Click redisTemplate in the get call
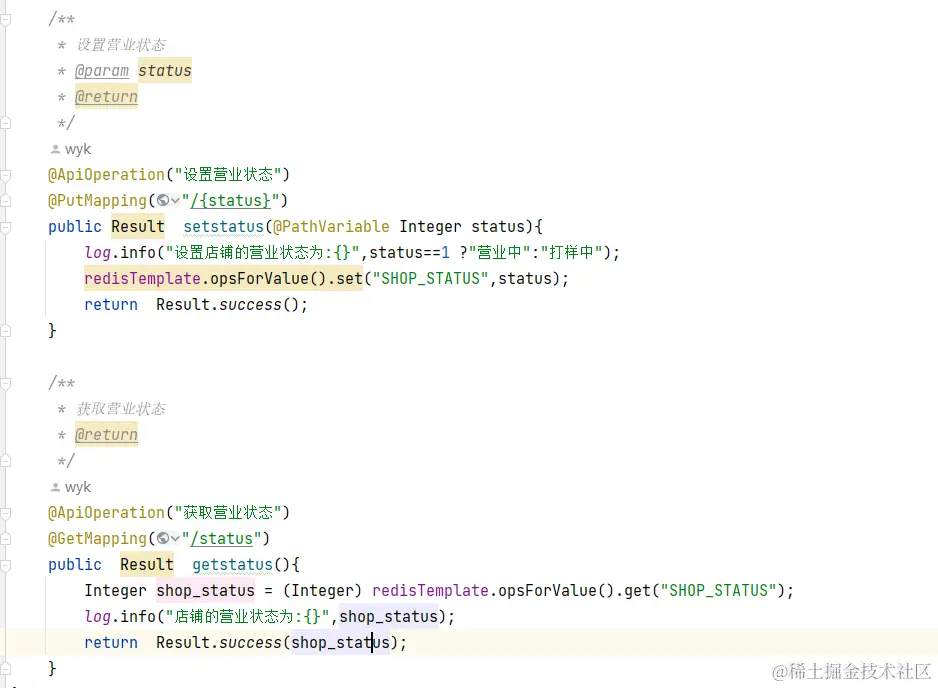The width and height of the screenshot is (938, 688). 430,591
